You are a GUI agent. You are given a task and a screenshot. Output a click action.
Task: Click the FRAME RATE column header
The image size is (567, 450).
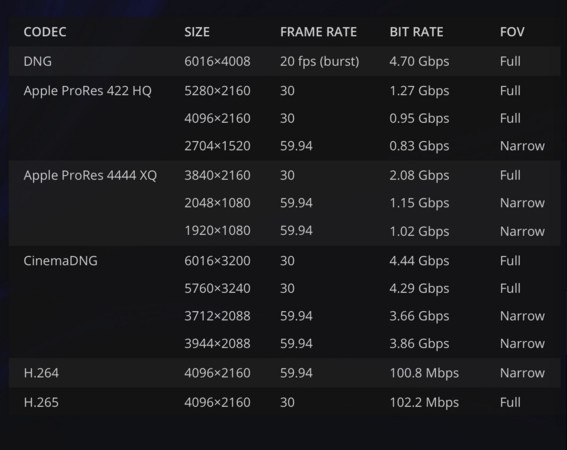(x=318, y=32)
